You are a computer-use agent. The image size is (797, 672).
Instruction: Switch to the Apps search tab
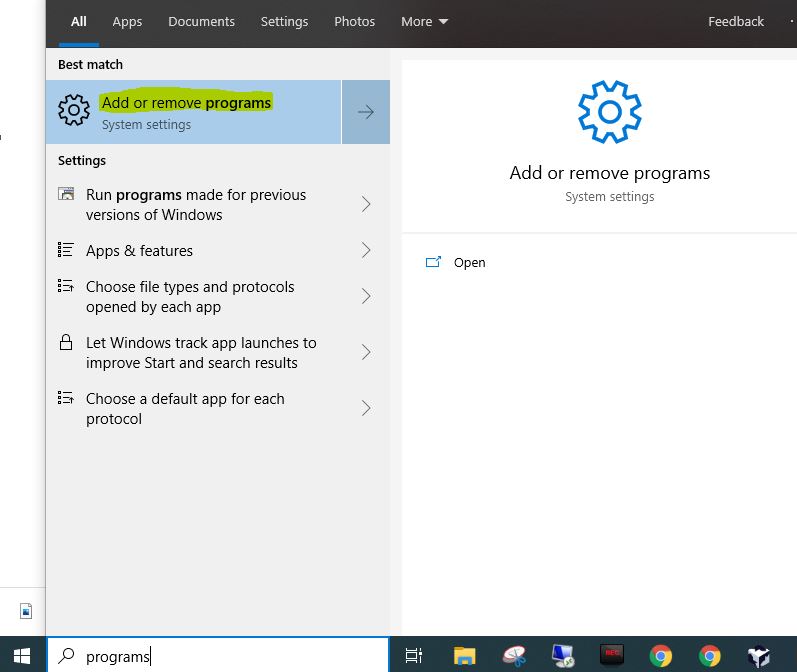pos(127,22)
